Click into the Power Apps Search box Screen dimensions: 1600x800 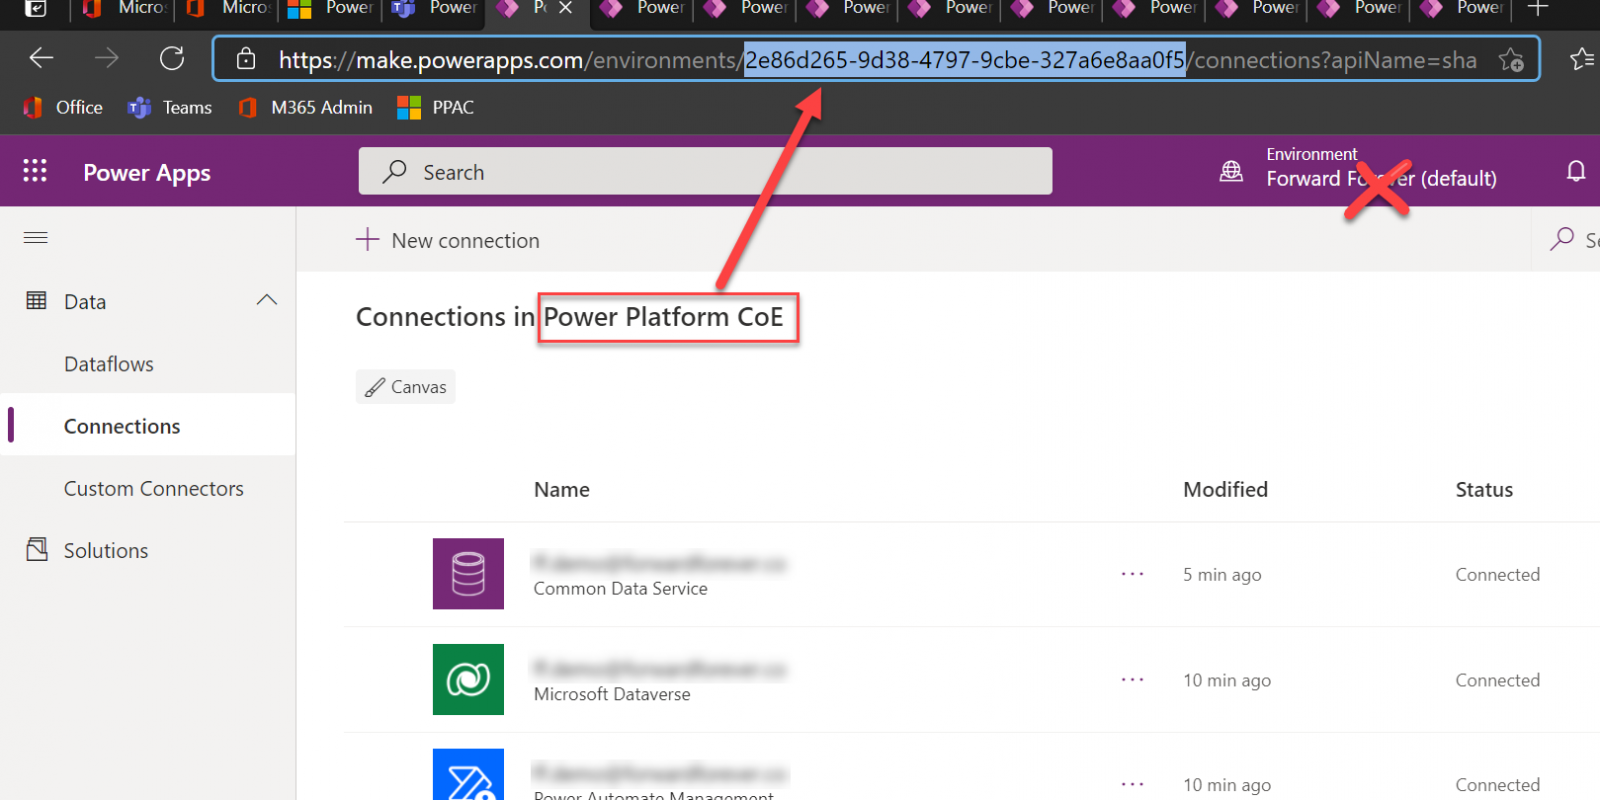[x=705, y=171]
